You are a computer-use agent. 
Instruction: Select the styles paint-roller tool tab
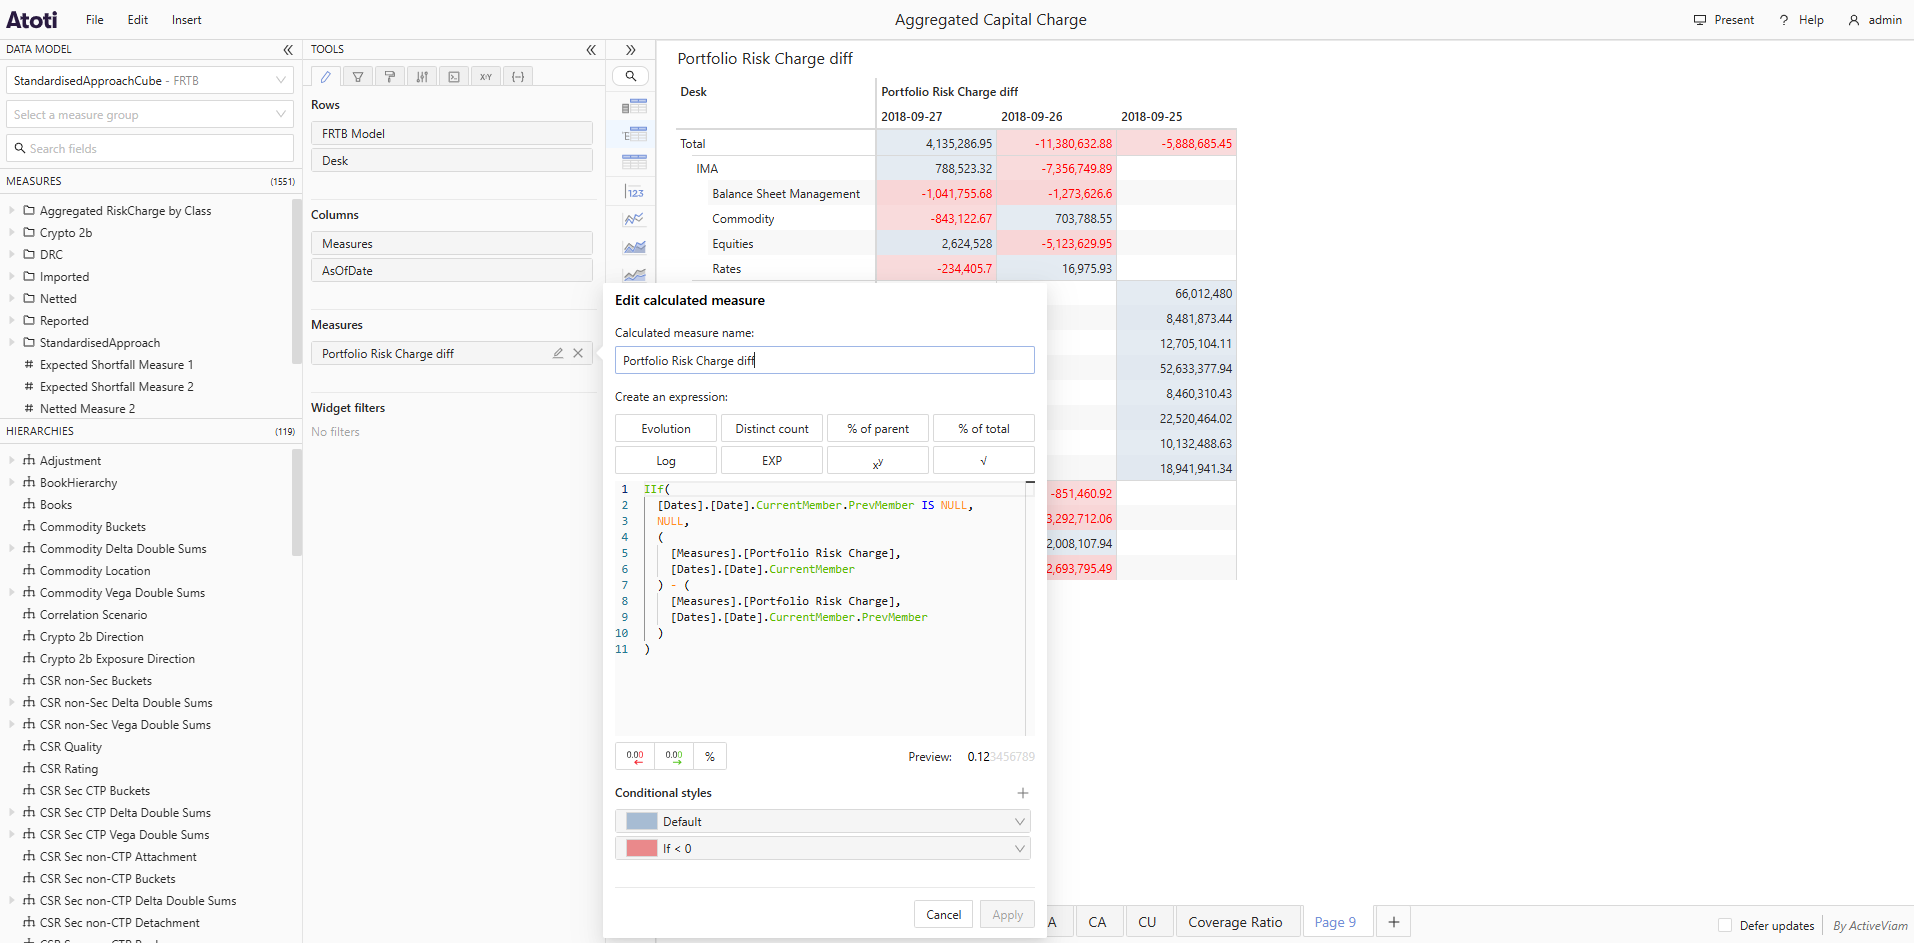(389, 76)
